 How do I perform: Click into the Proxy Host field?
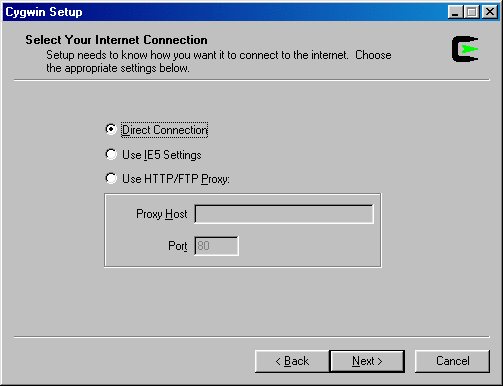284,214
